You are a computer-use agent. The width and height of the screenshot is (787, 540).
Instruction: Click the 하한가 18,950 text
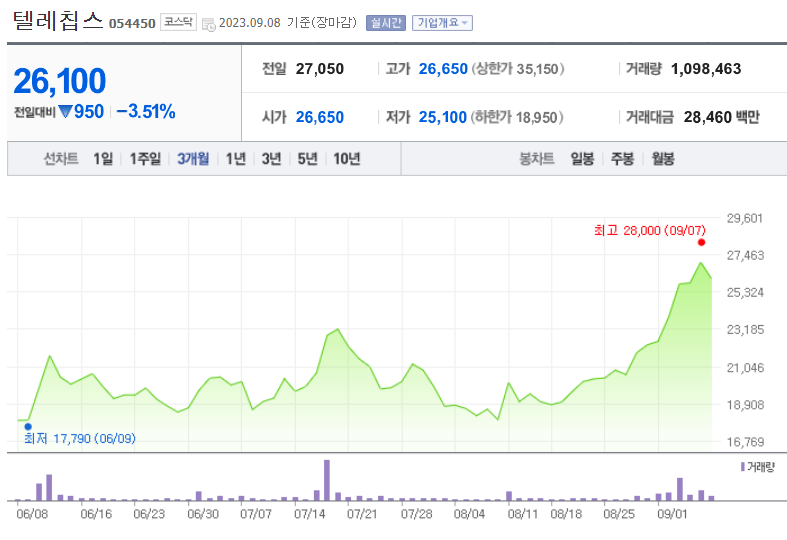point(517,117)
